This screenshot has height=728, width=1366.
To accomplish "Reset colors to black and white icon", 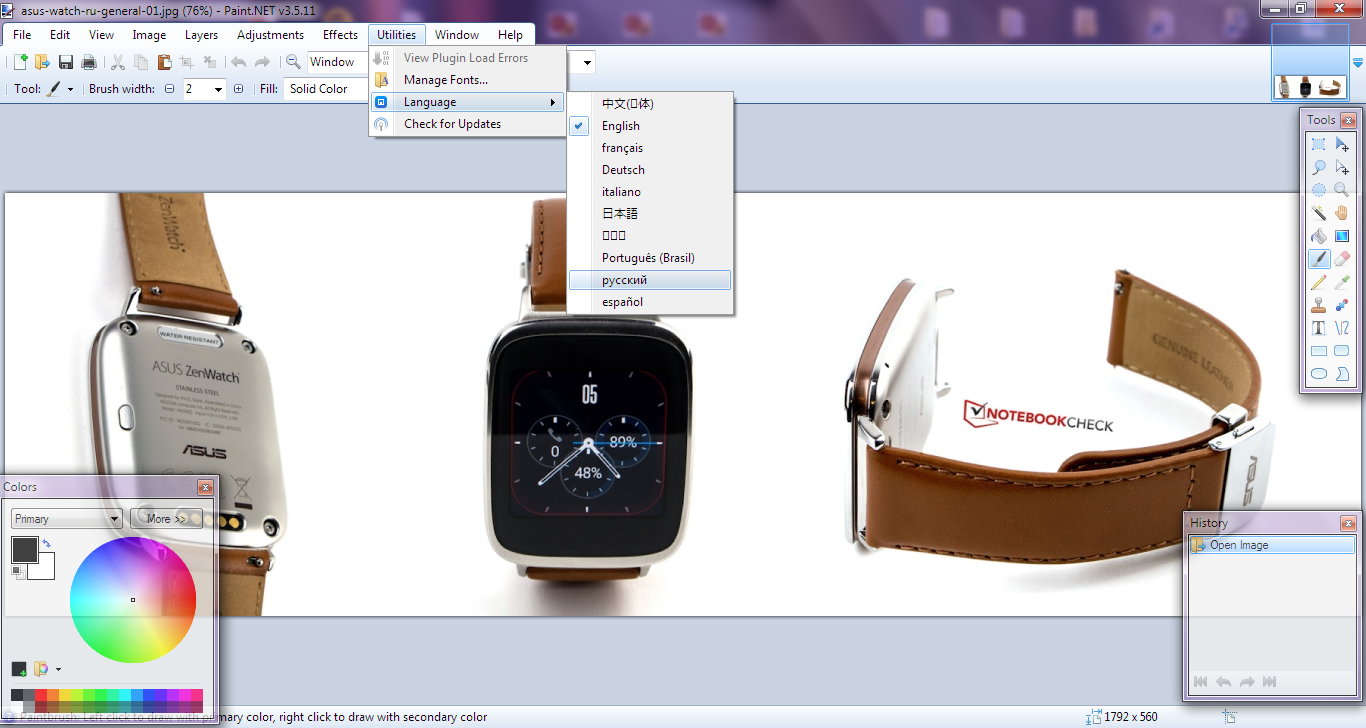I will tap(17, 572).
